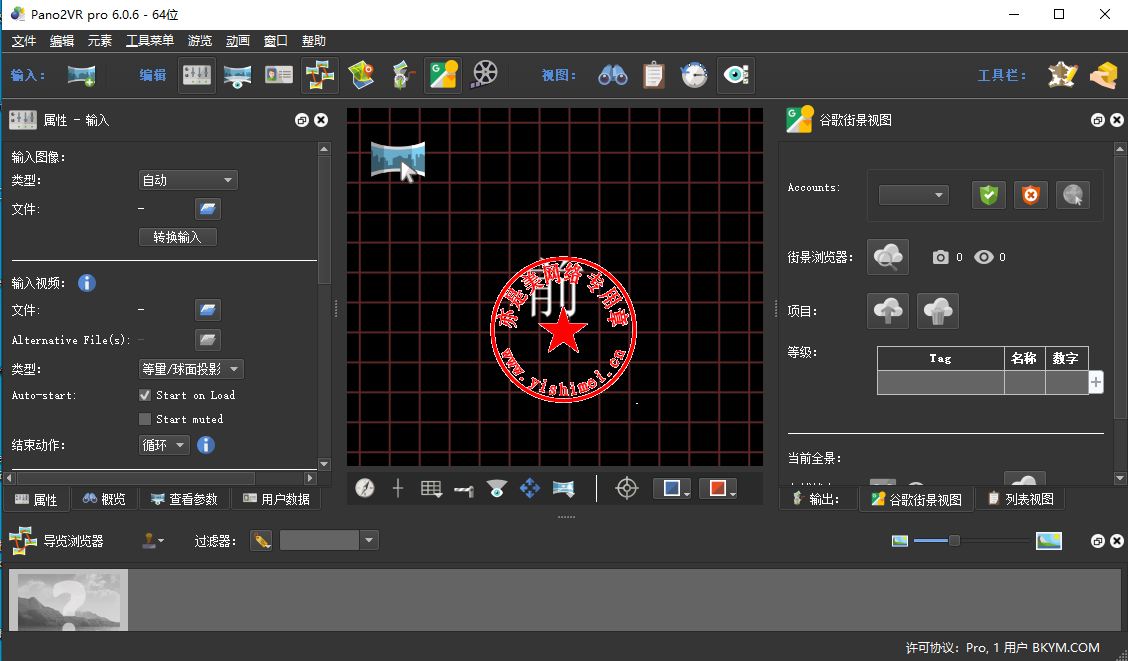Viewport: 1128px width, 661px height.
Task: Expand the 等里/球面投影 type dropdown
Action: tap(190, 369)
